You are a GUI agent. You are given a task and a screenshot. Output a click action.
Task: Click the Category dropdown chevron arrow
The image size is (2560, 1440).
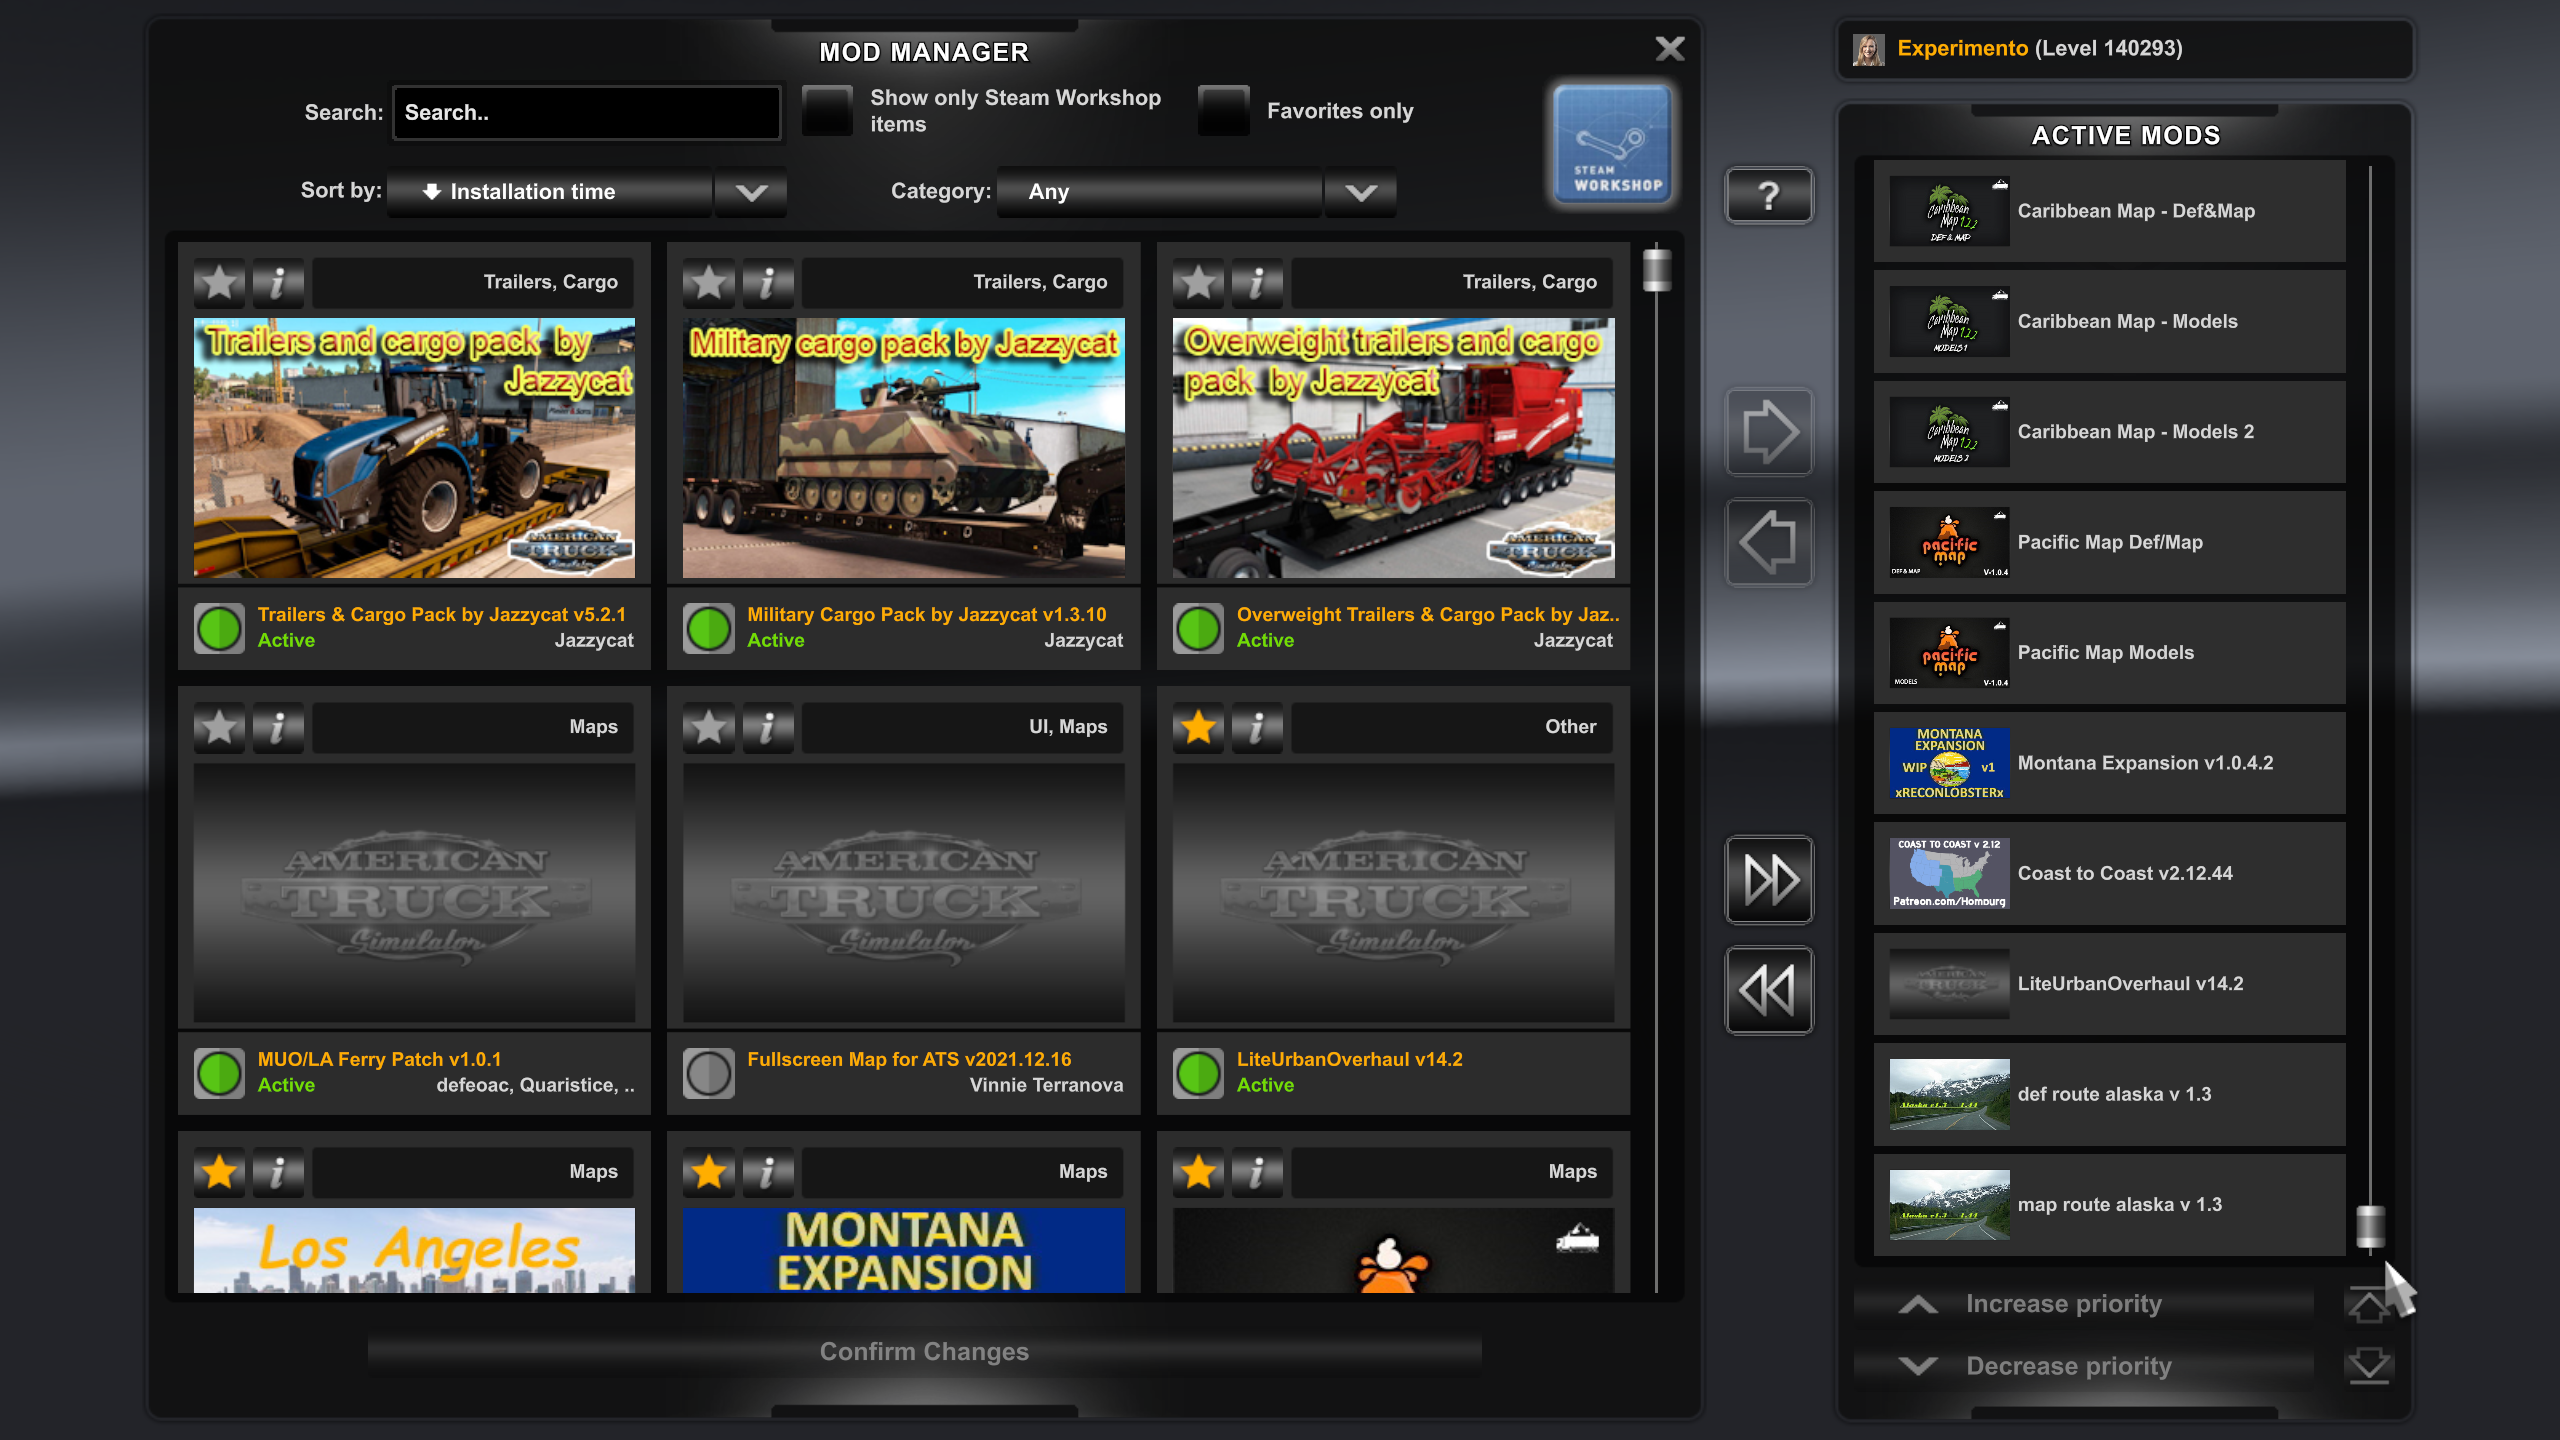click(1360, 192)
